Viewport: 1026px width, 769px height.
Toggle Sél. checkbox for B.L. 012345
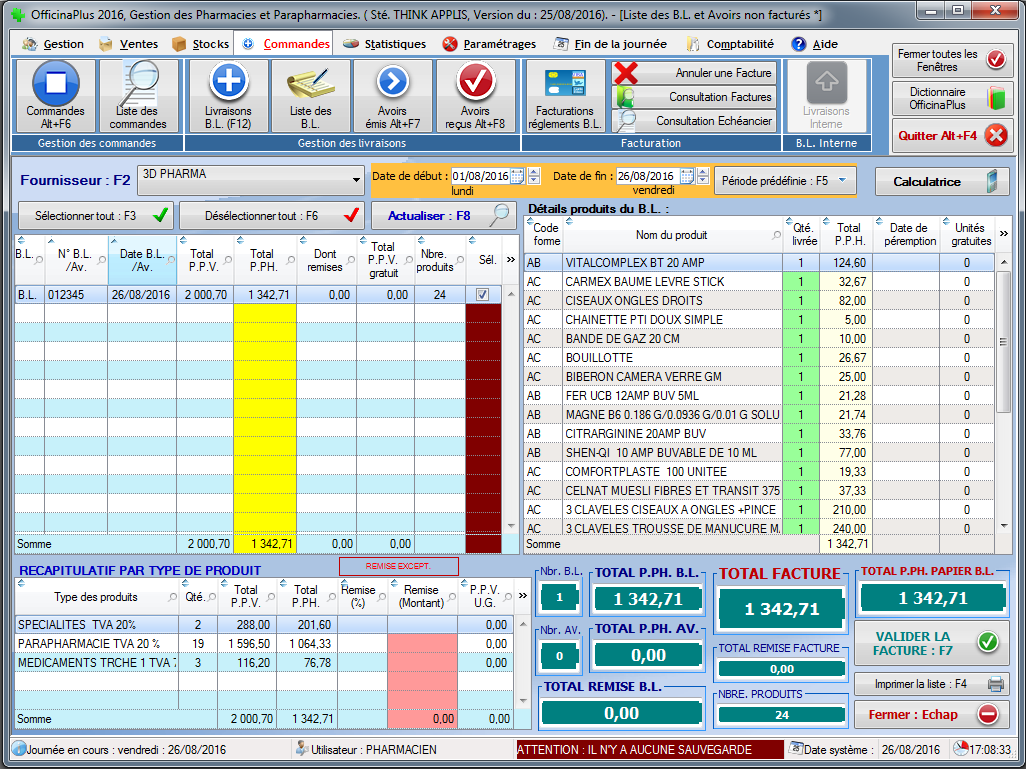[x=483, y=295]
